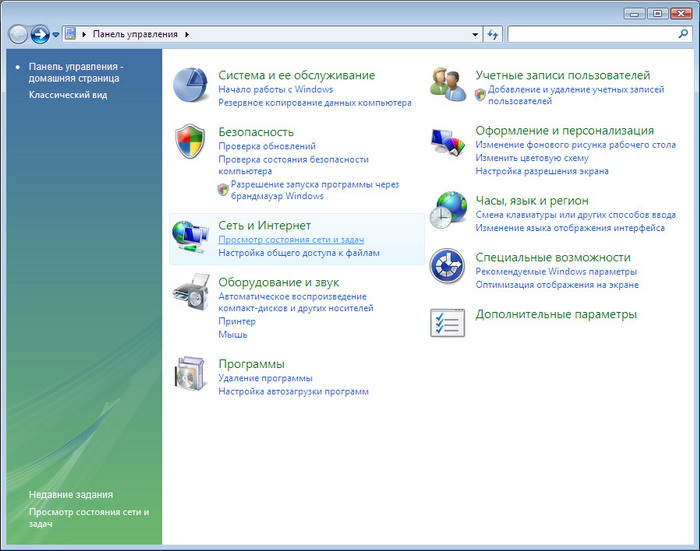700x551 pixels.
Task: Open the Programs disc icon
Action: pos(191,374)
